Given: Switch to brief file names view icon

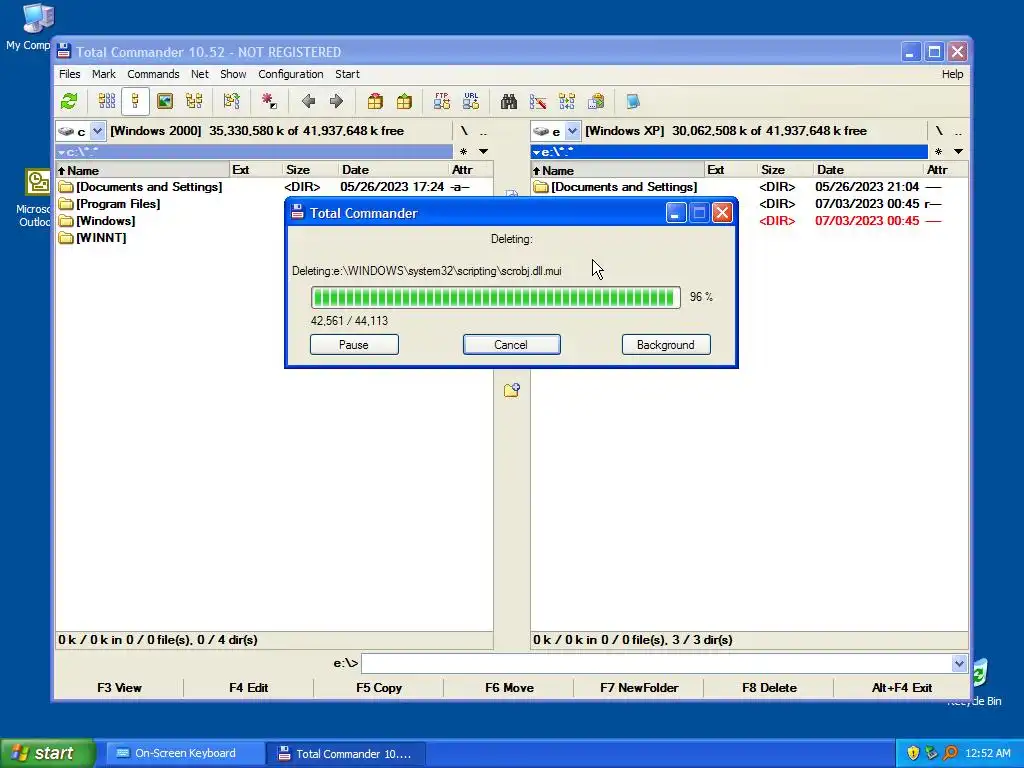Looking at the screenshot, I should point(106,101).
